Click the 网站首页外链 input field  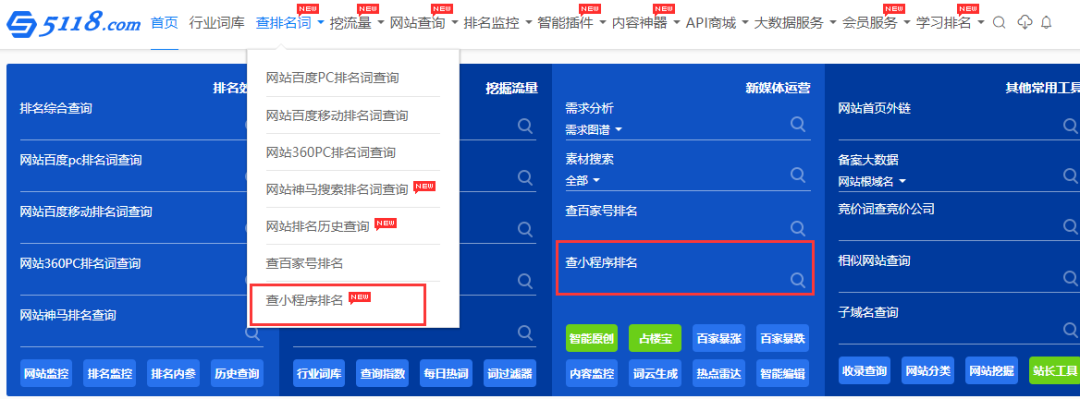pyautogui.click(x=958, y=126)
